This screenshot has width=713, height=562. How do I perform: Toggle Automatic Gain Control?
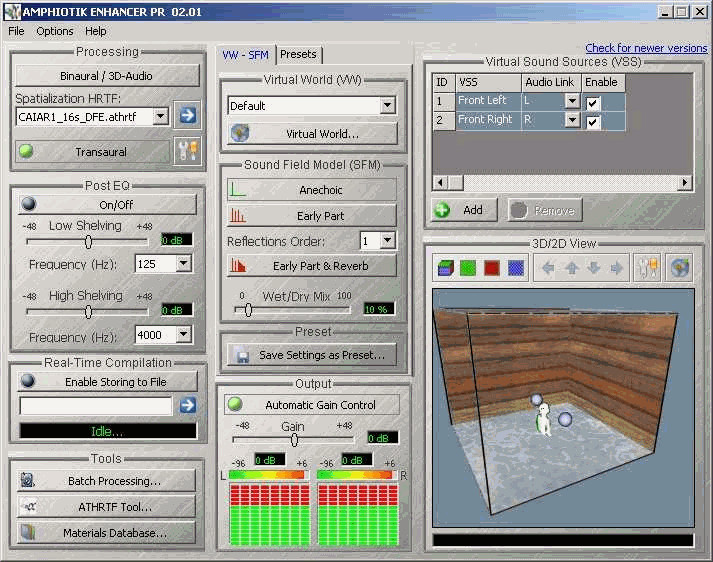(311, 404)
